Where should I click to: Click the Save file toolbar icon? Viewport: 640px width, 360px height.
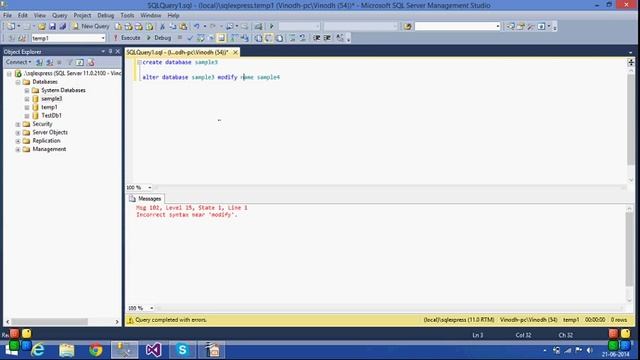[52, 27]
